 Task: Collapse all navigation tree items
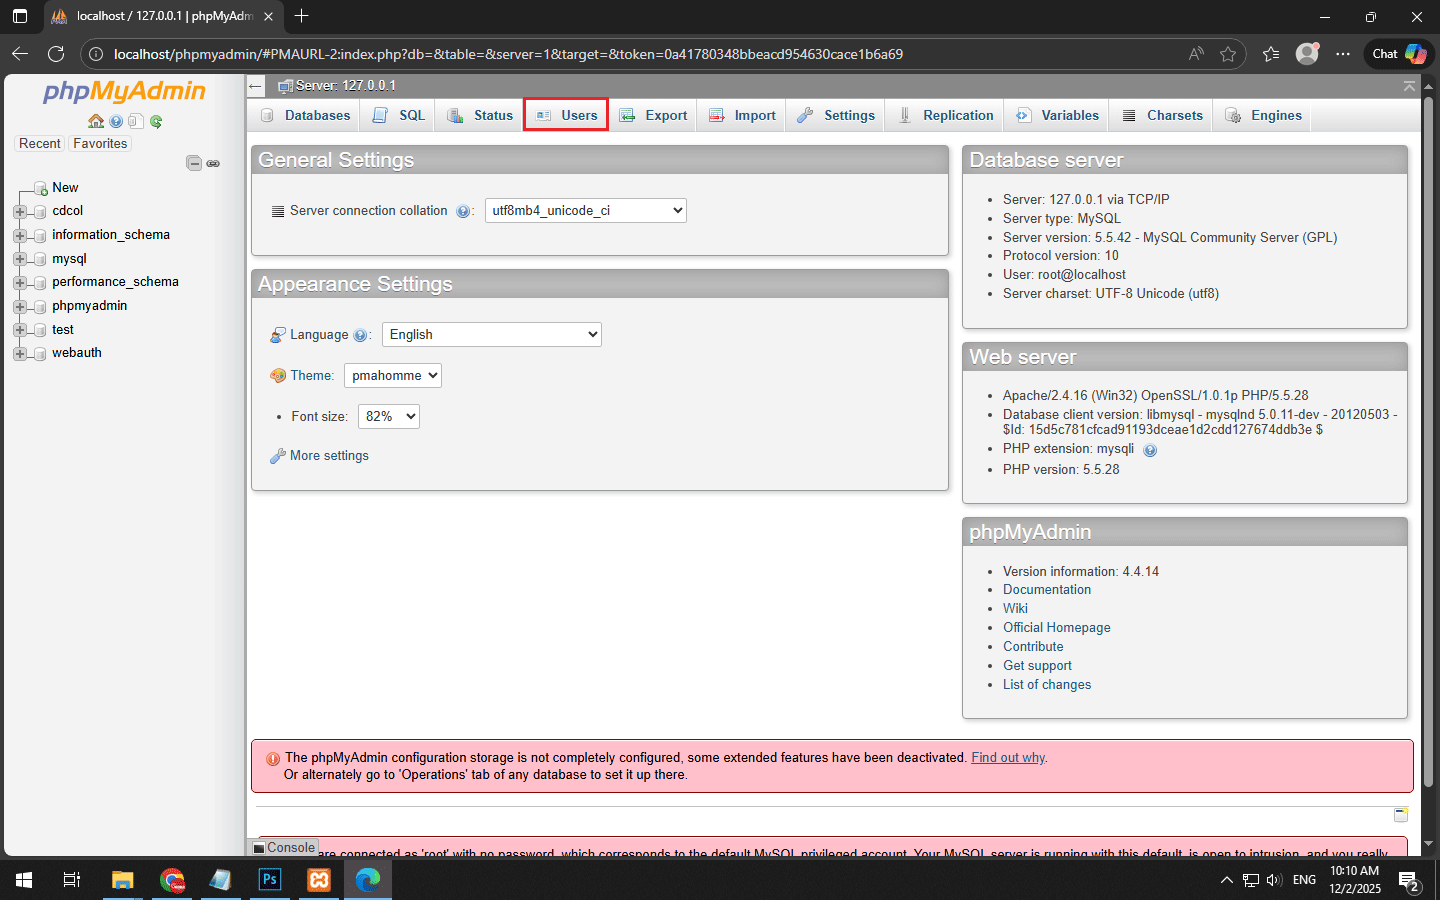pos(194,163)
